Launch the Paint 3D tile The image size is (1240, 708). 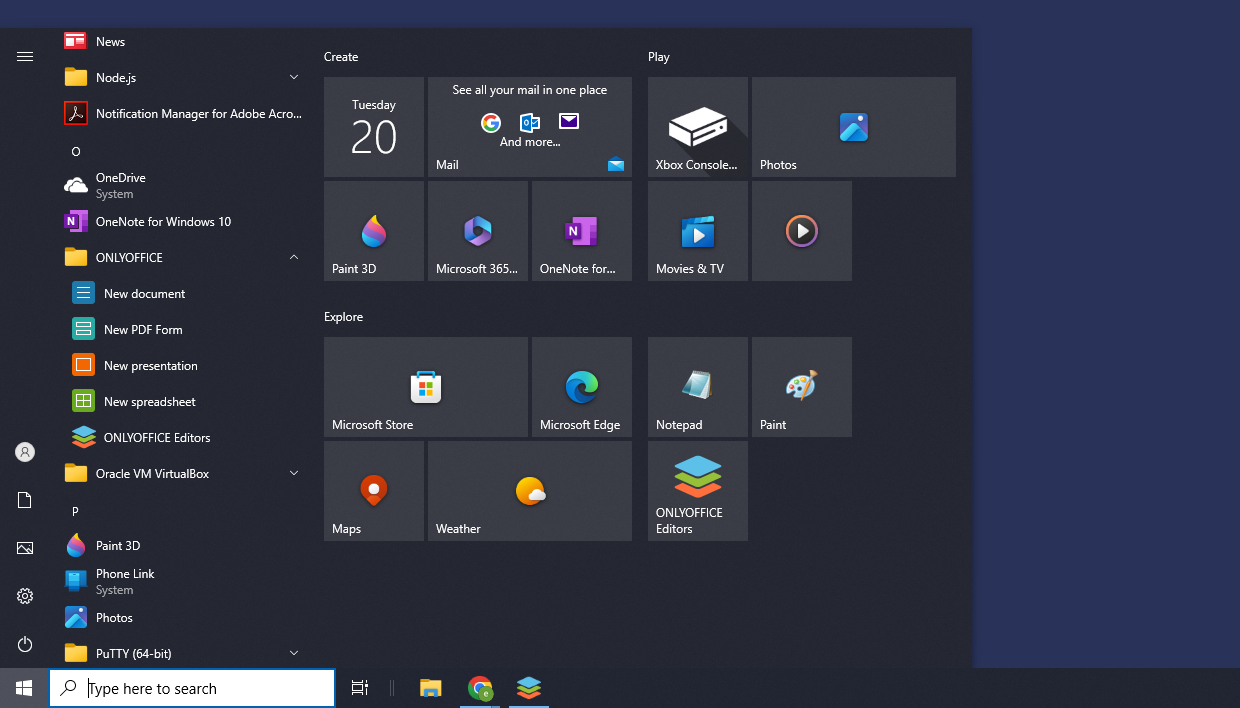[x=374, y=231]
